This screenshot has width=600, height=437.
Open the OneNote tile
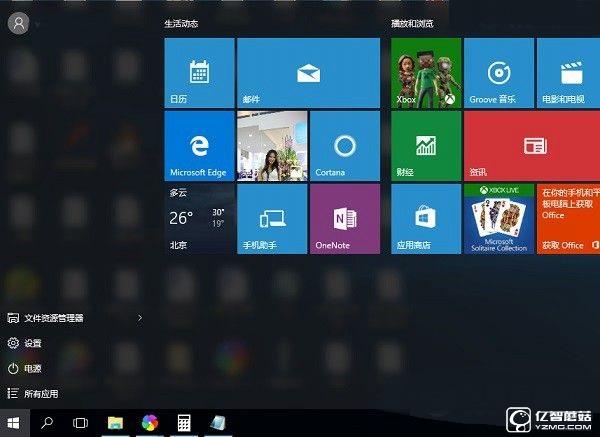tap(344, 219)
